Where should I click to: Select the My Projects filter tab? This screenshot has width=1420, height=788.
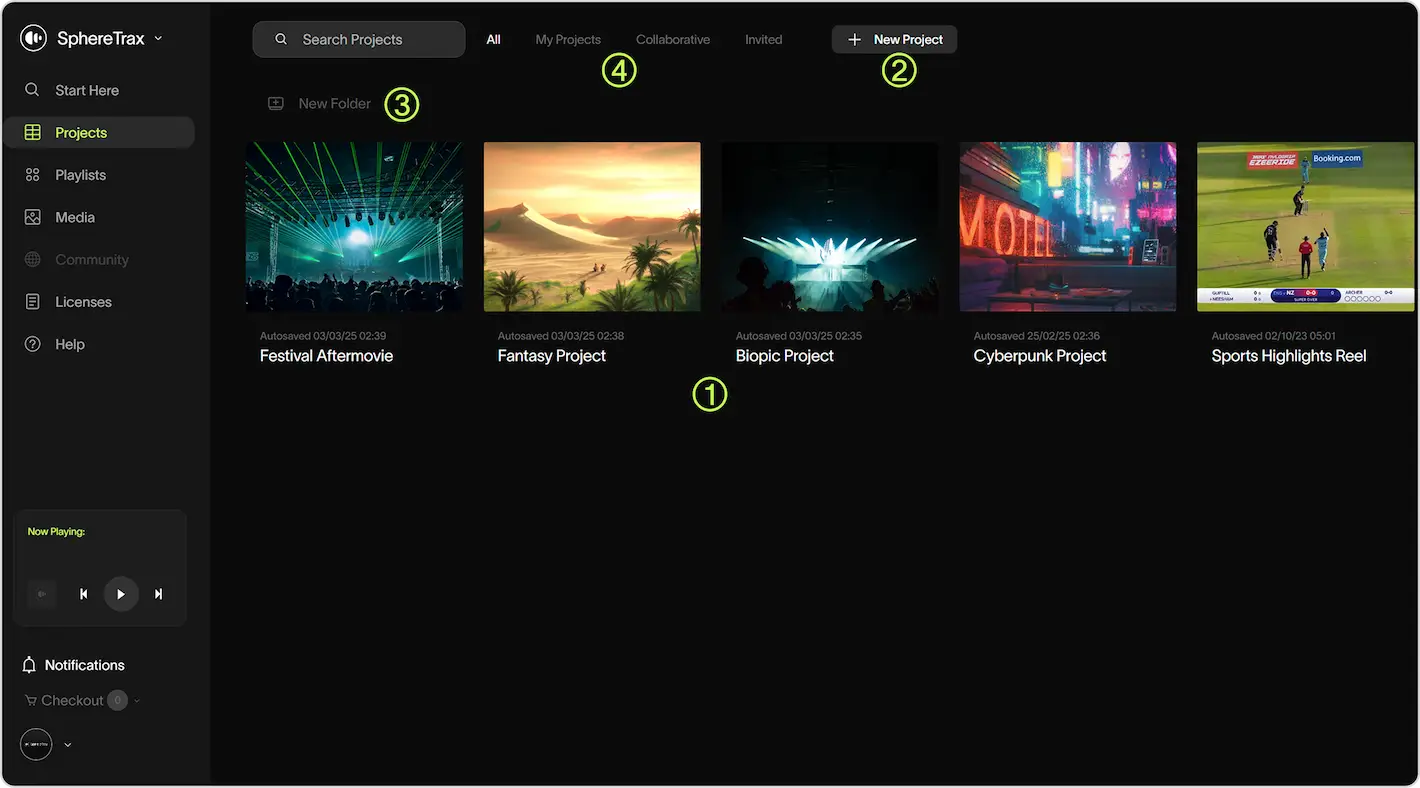(x=568, y=39)
